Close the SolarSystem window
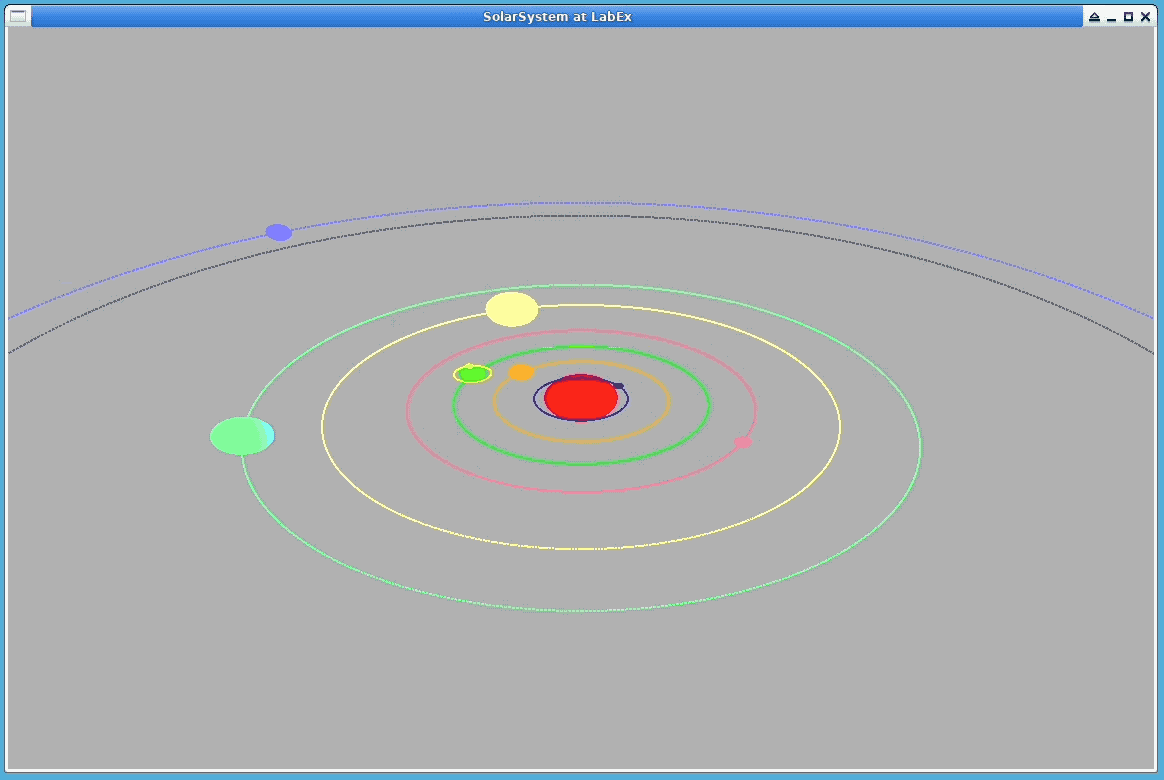This screenshot has width=1164, height=780. coord(1146,17)
